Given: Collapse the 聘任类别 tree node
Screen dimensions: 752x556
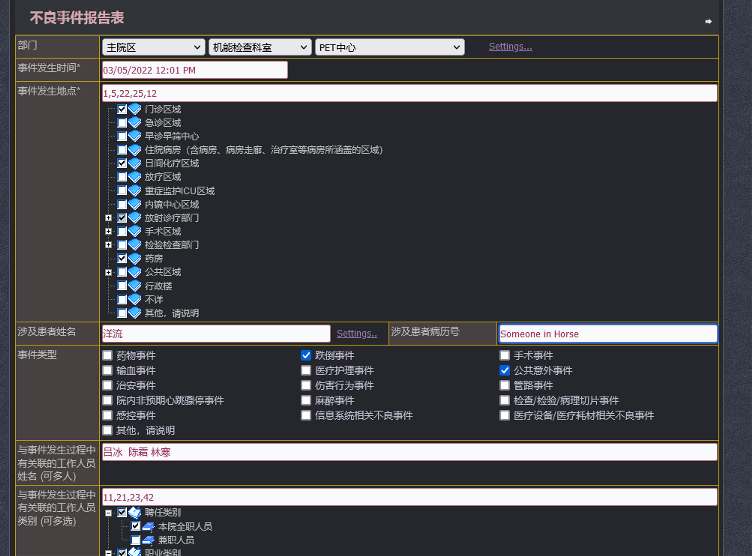Looking at the screenshot, I should (x=108, y=512).
